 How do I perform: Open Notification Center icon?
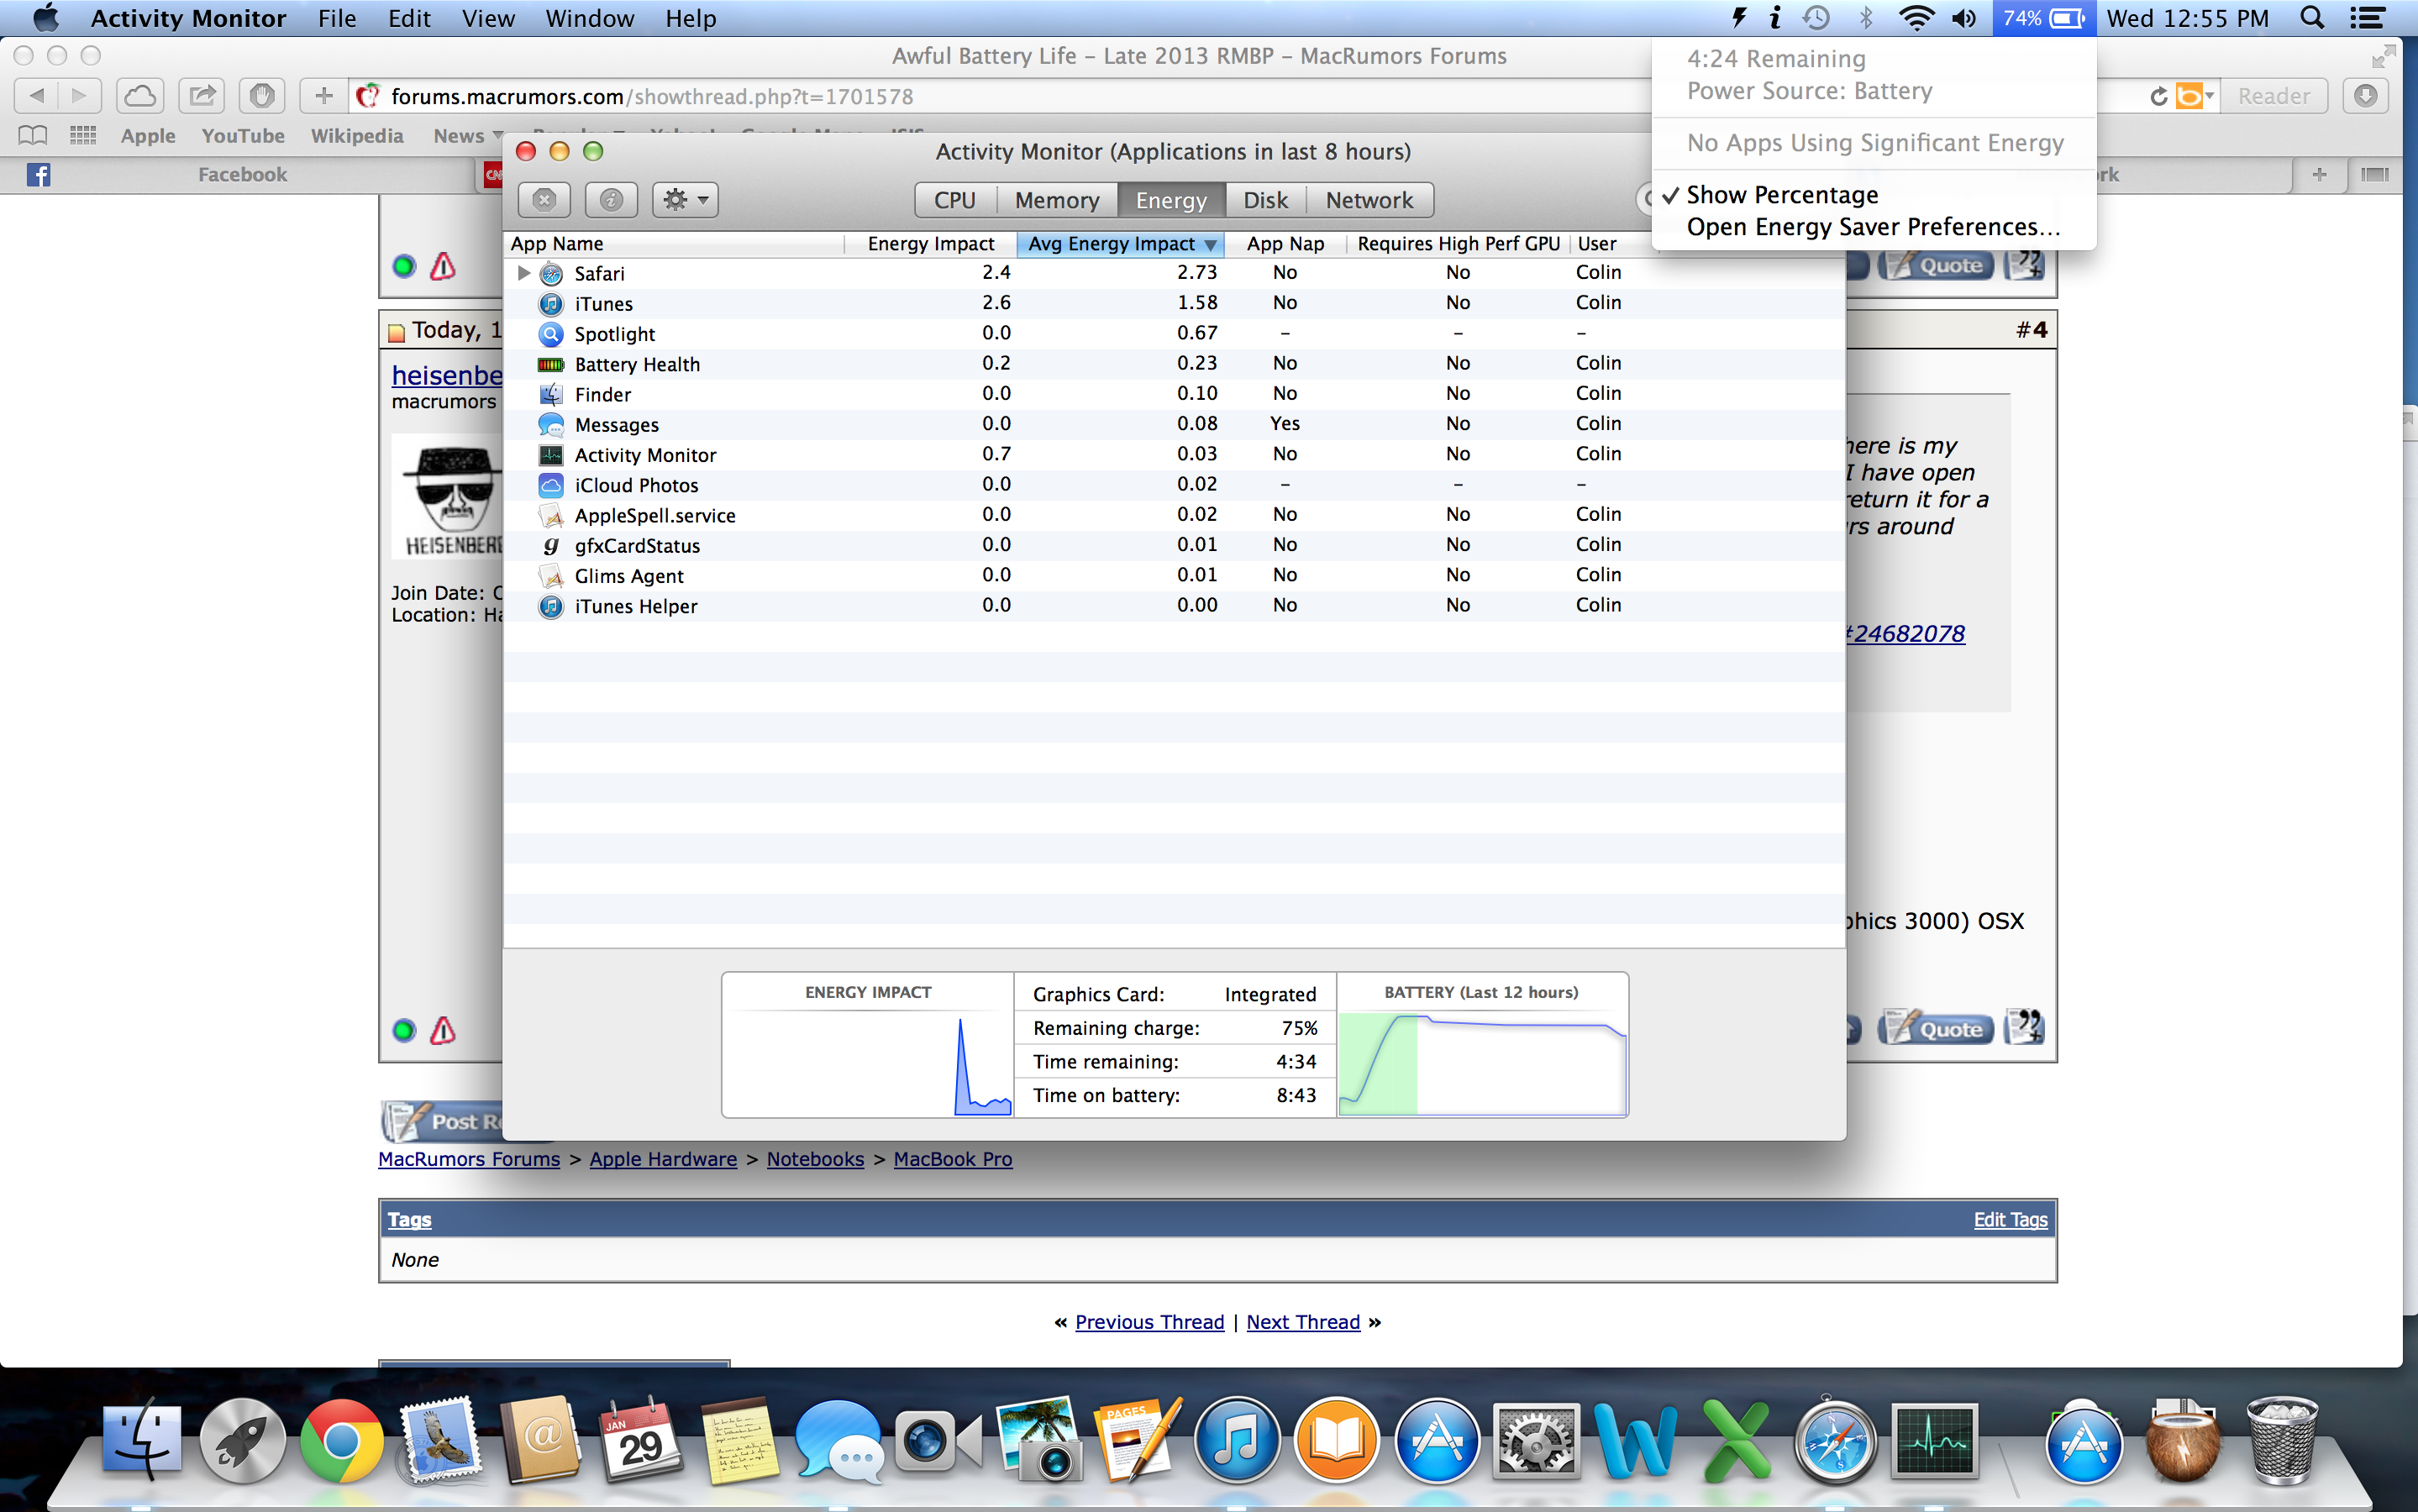[x=2367, y=18]
